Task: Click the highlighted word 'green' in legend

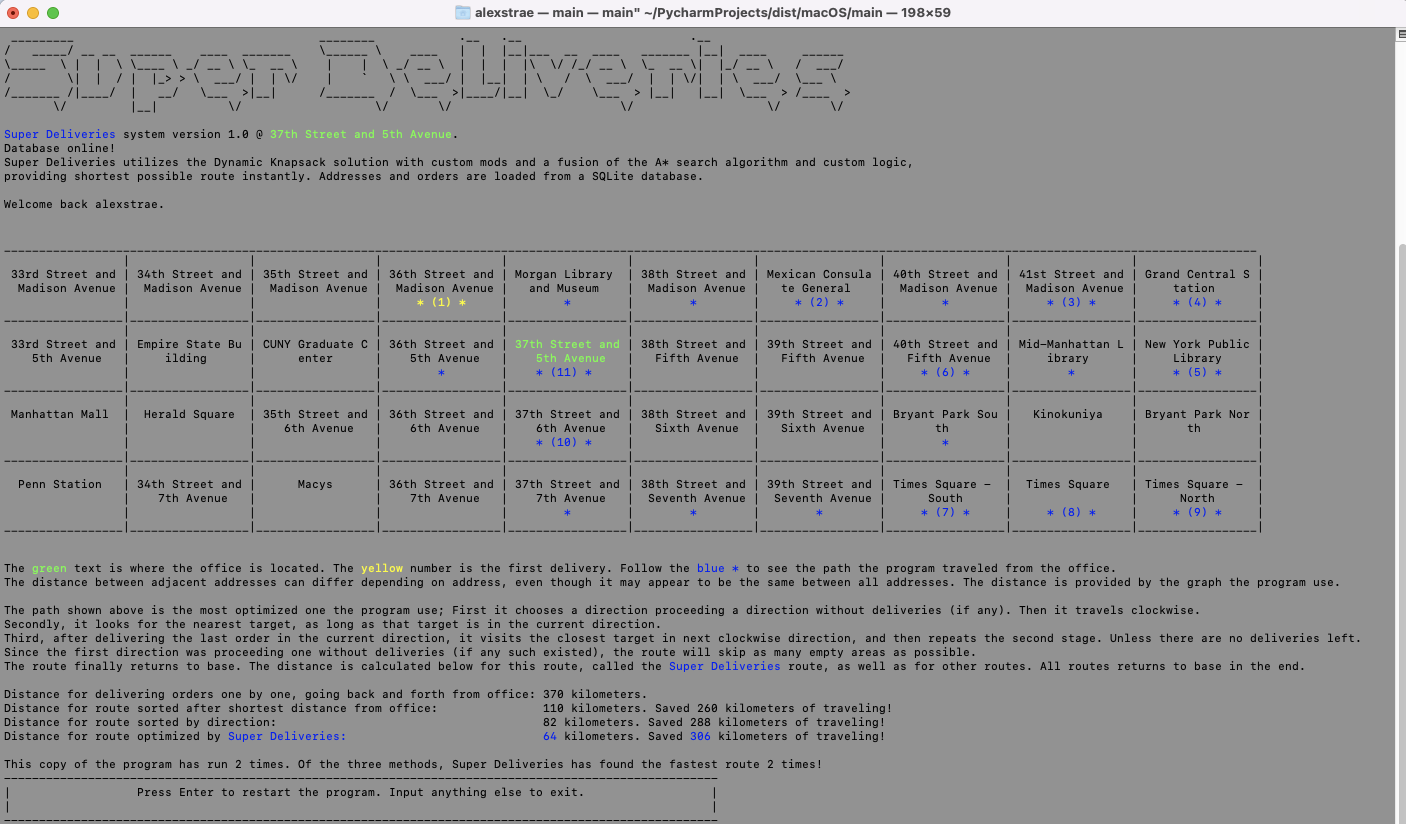Action: click(x=49, y=568)
